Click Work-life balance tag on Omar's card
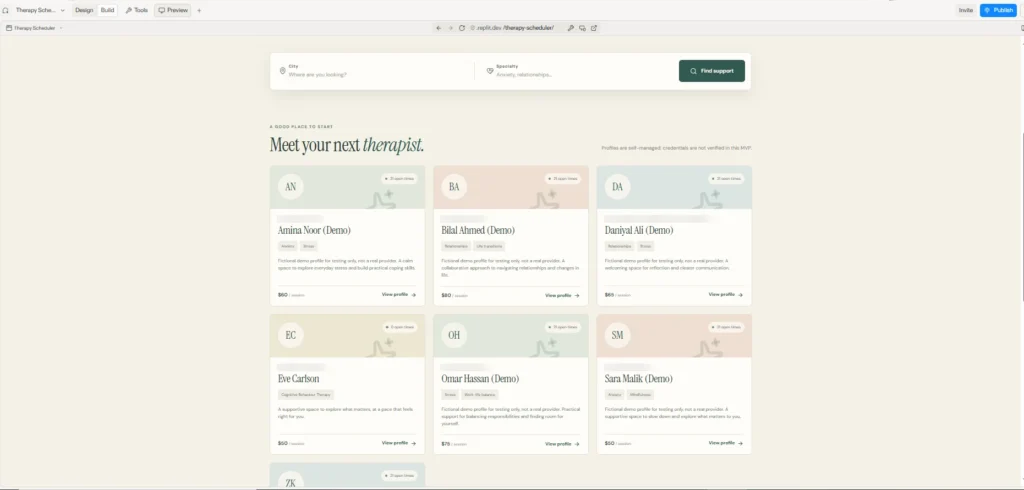Viewport: 1024px width, 490px height. point(479,395)
